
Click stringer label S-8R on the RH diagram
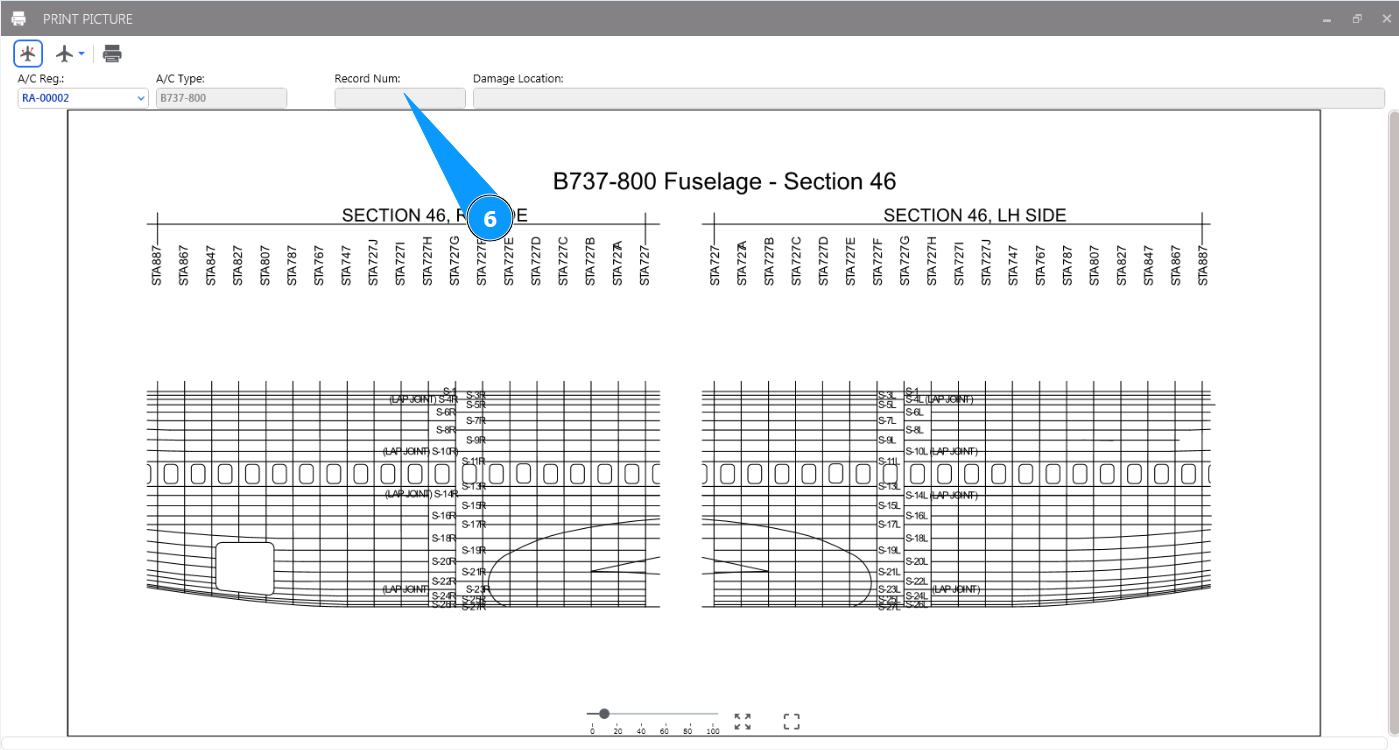pyautogui.click(x=444, y=430)
